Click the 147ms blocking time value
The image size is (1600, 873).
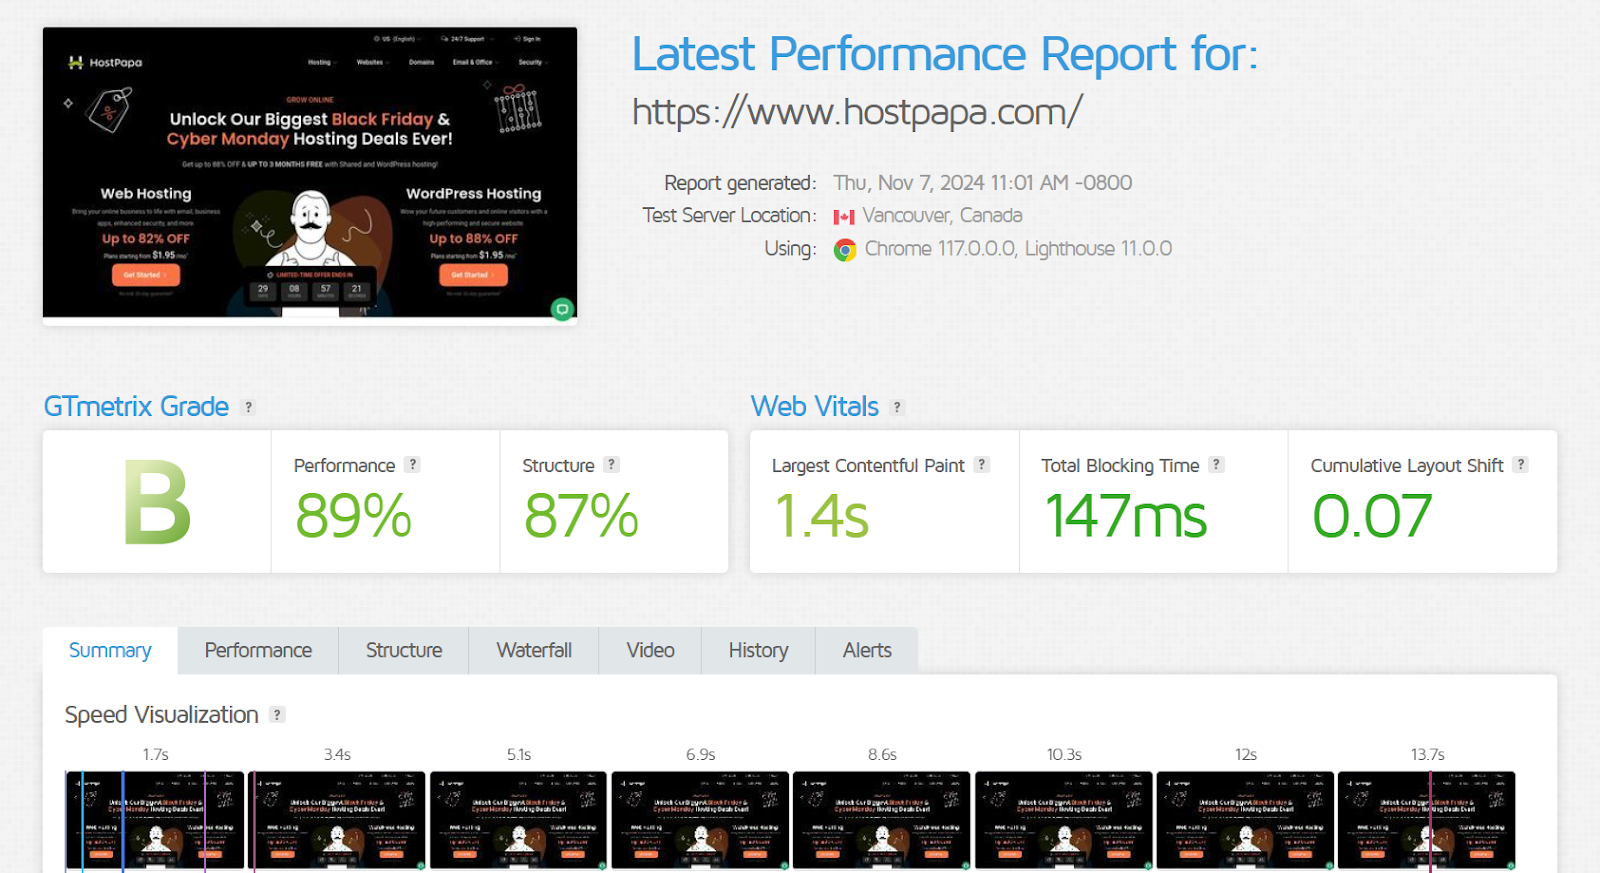coord(1126,516)
